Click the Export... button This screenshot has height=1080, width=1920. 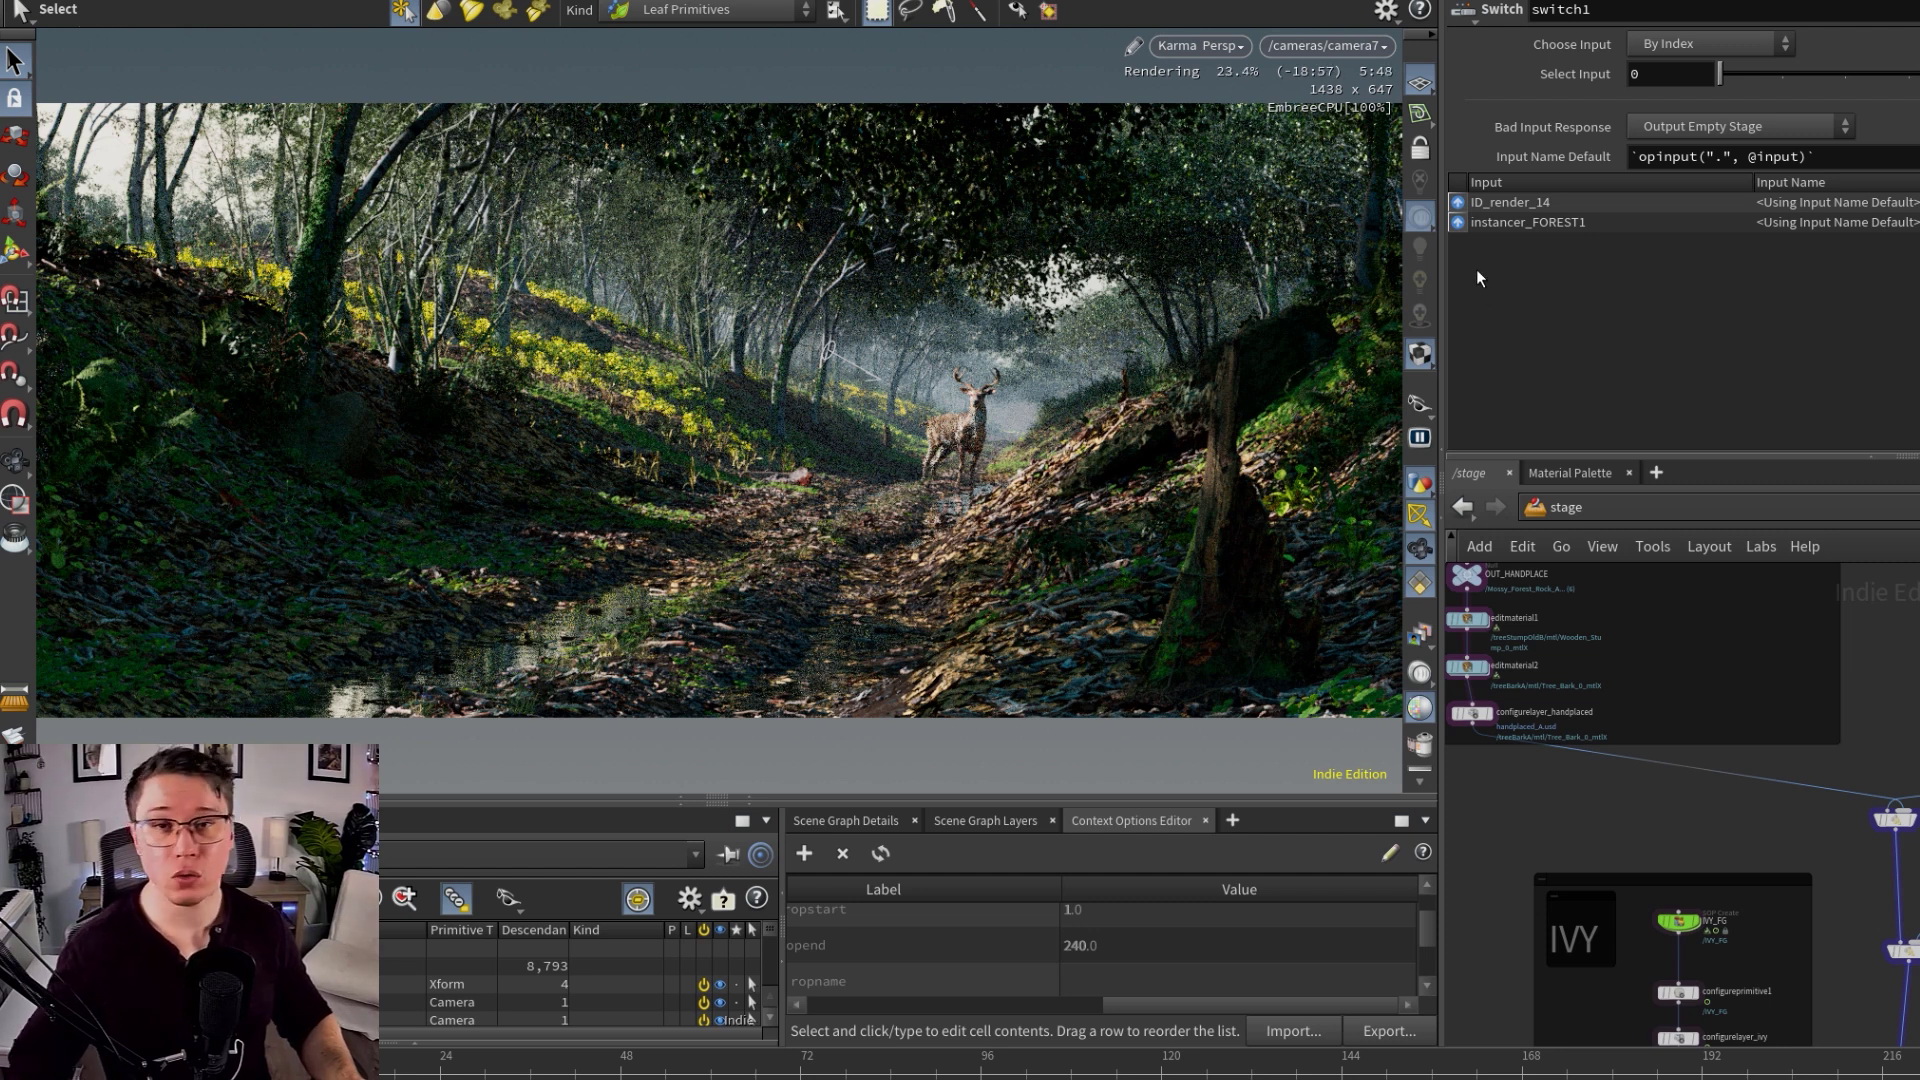coord(1389,1031)
